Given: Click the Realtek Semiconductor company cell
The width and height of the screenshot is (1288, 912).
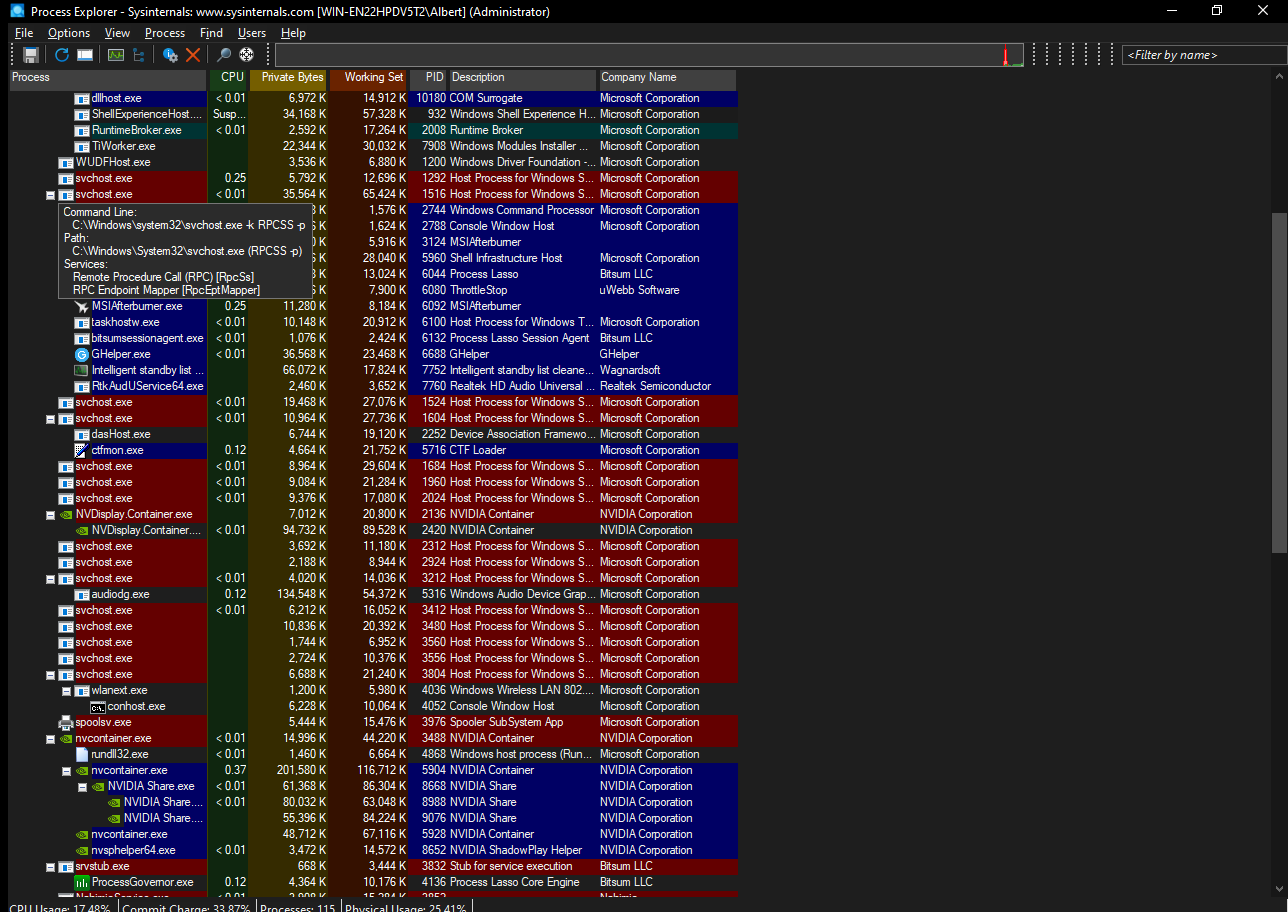Looking at the screenshot, I should (655, 386).
